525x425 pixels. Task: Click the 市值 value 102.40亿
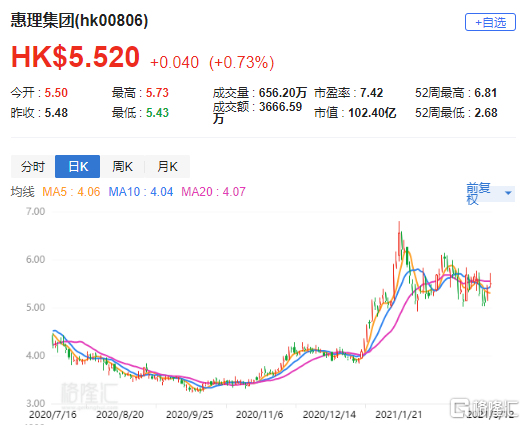pyautogui.click(x=372, y=113)
